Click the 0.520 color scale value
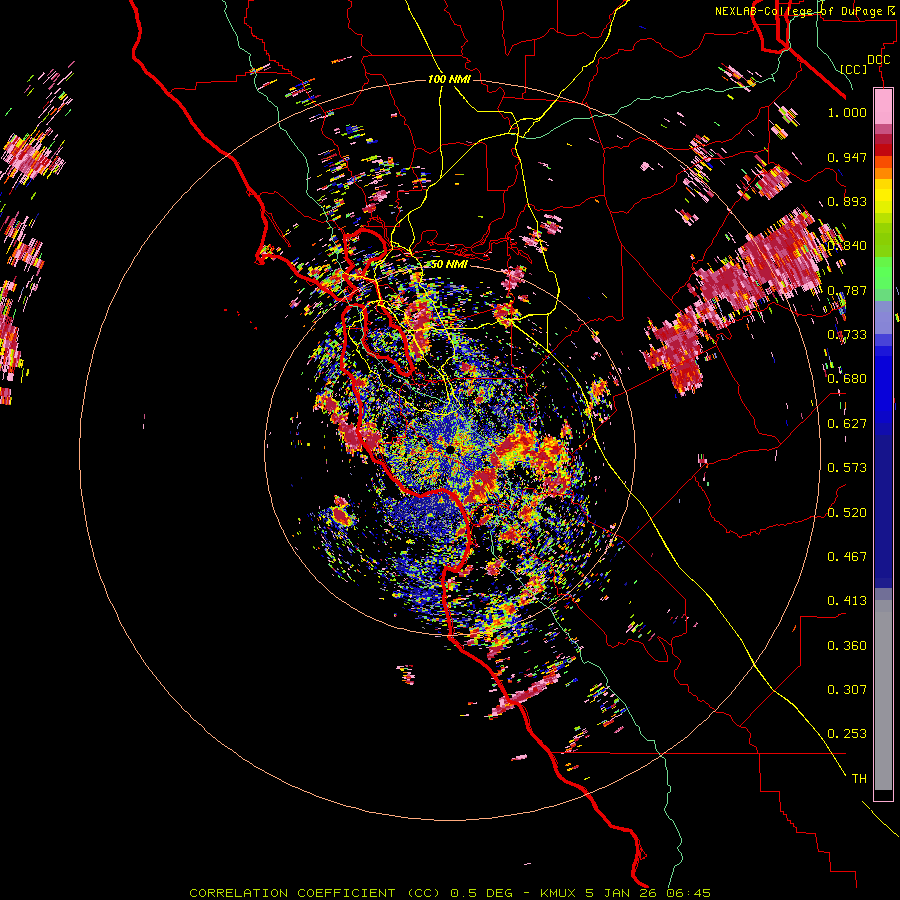900x900 pixels. click(847, 513)
